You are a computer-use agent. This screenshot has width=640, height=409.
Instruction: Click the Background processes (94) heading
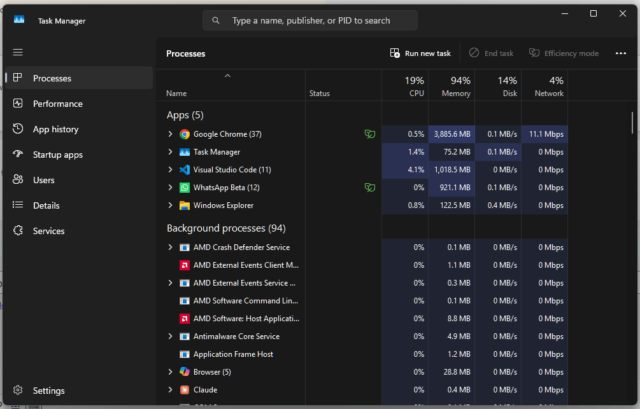[226, 228]
